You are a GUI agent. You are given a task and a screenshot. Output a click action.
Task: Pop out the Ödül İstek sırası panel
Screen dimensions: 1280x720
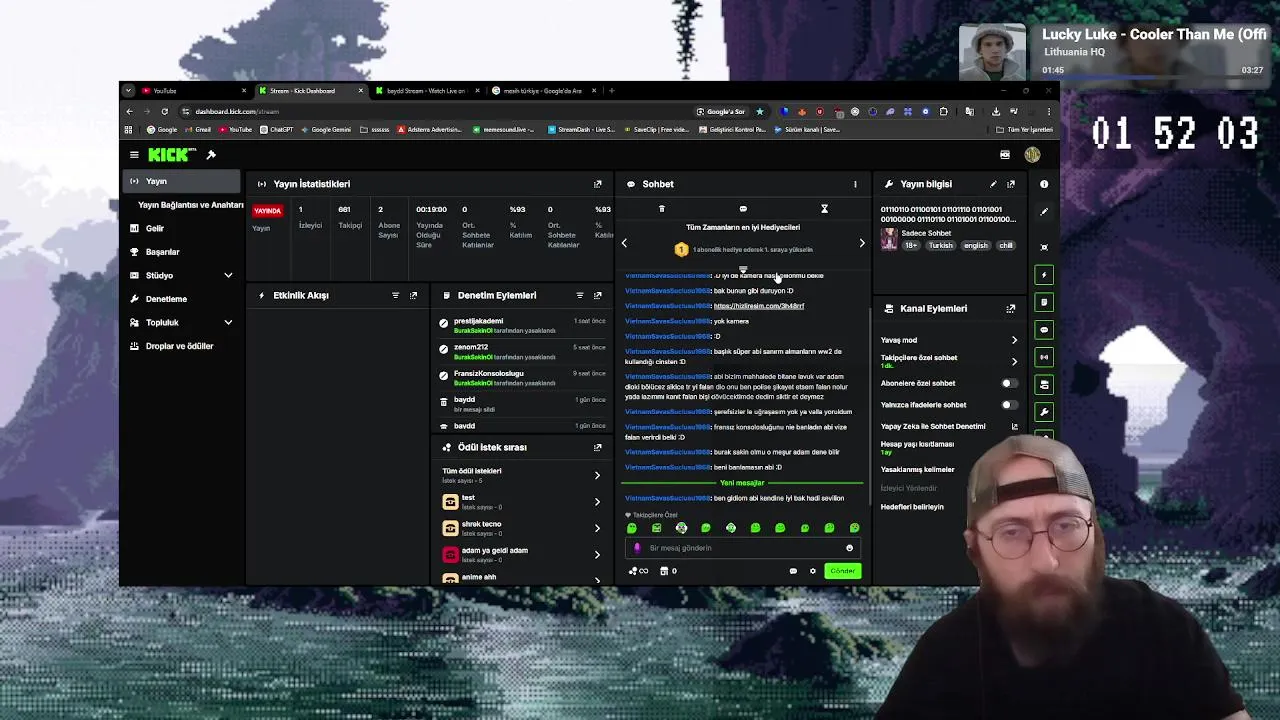tap(598, 448)
